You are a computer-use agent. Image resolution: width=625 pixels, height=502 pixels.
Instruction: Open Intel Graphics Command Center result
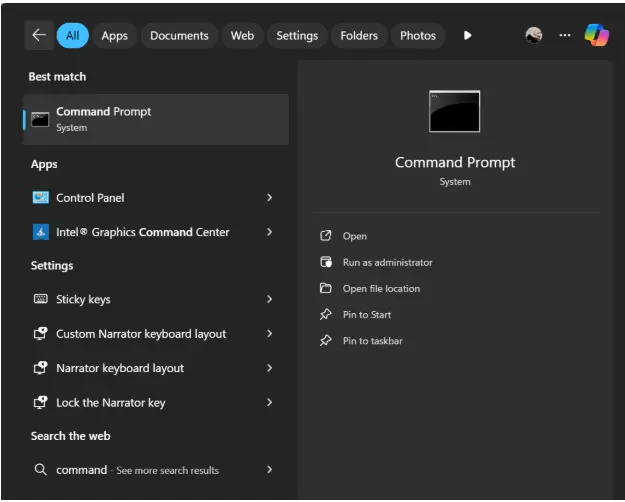click(156, 232)
